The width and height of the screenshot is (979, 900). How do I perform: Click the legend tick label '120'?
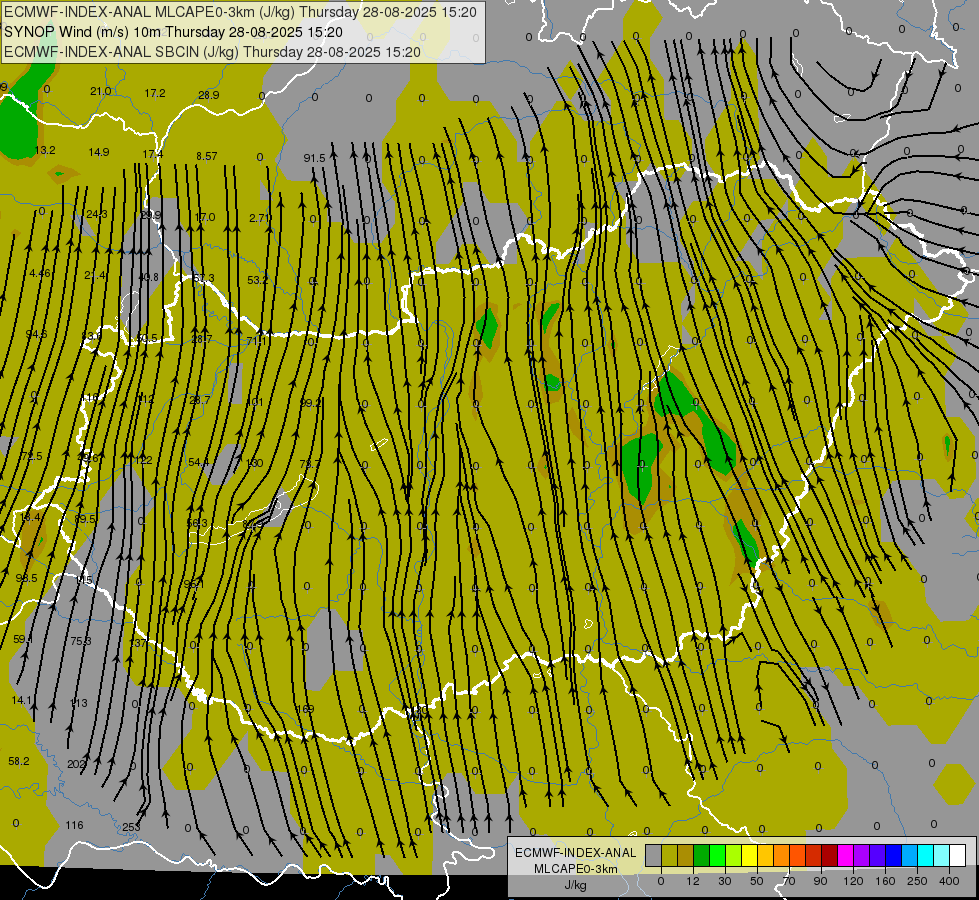point(854,881)
